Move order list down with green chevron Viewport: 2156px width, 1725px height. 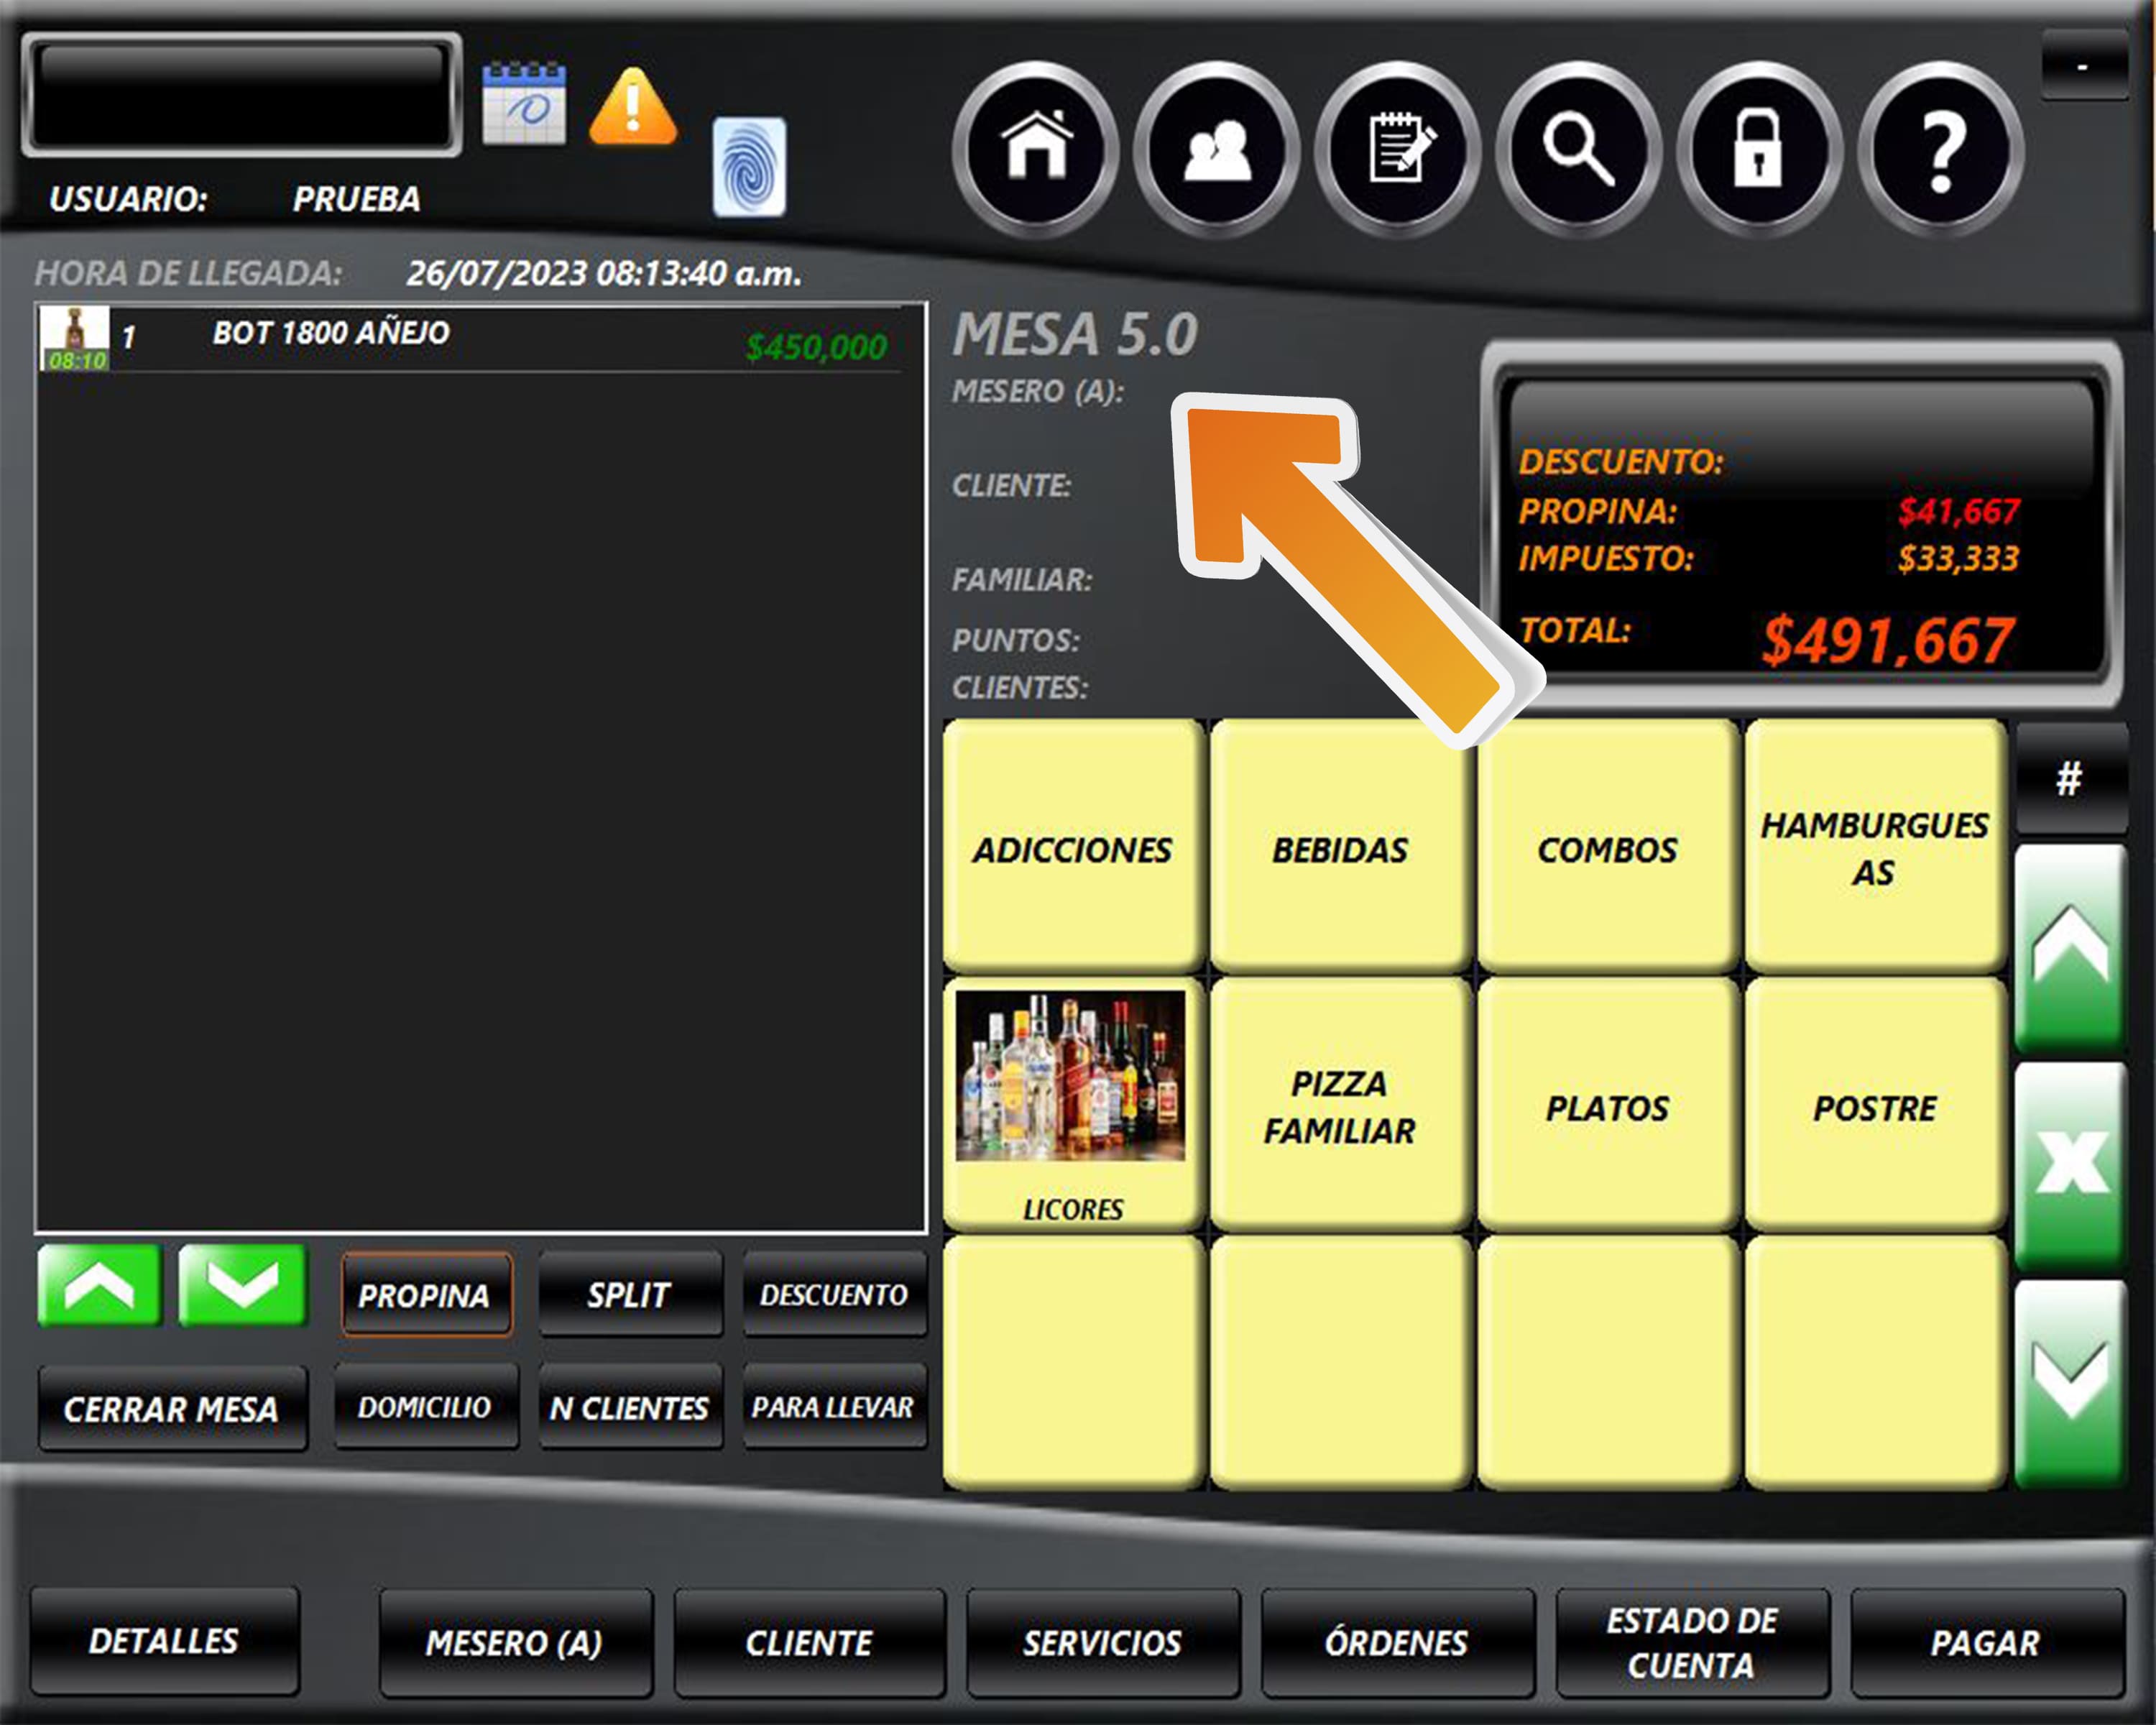click(242, 1287)
